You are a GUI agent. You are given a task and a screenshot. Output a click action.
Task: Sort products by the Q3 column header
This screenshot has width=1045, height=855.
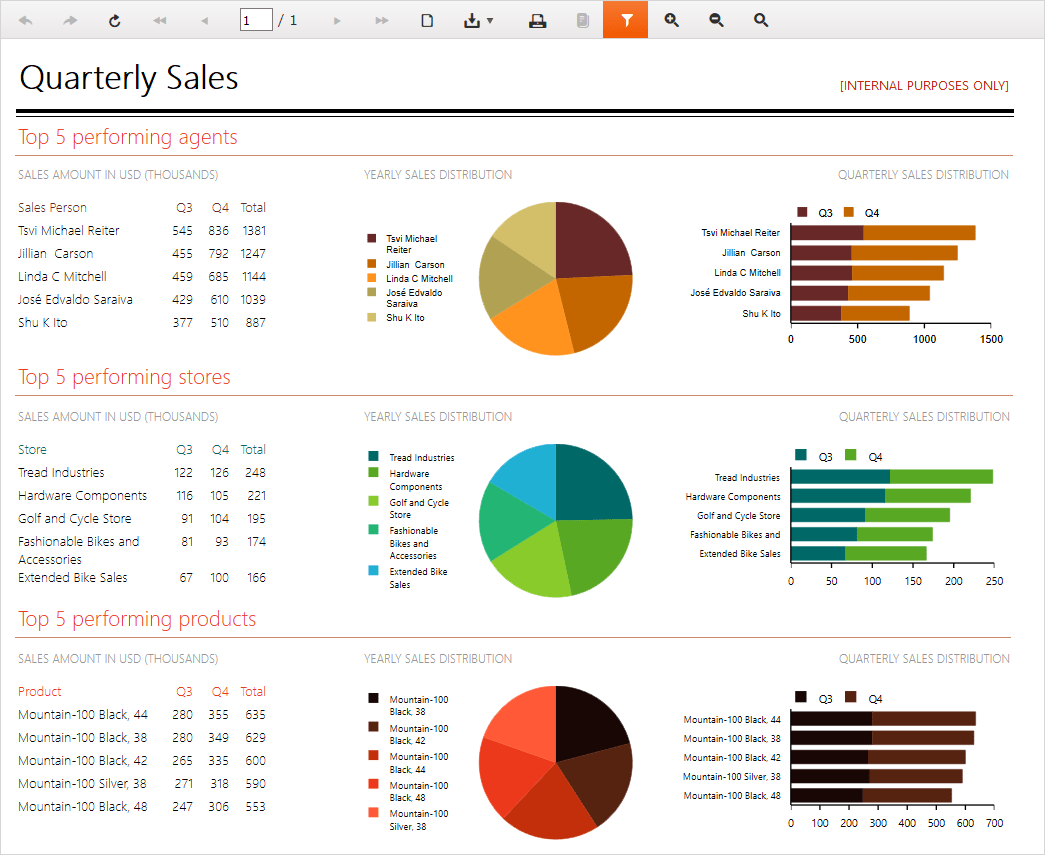point(184,691)
